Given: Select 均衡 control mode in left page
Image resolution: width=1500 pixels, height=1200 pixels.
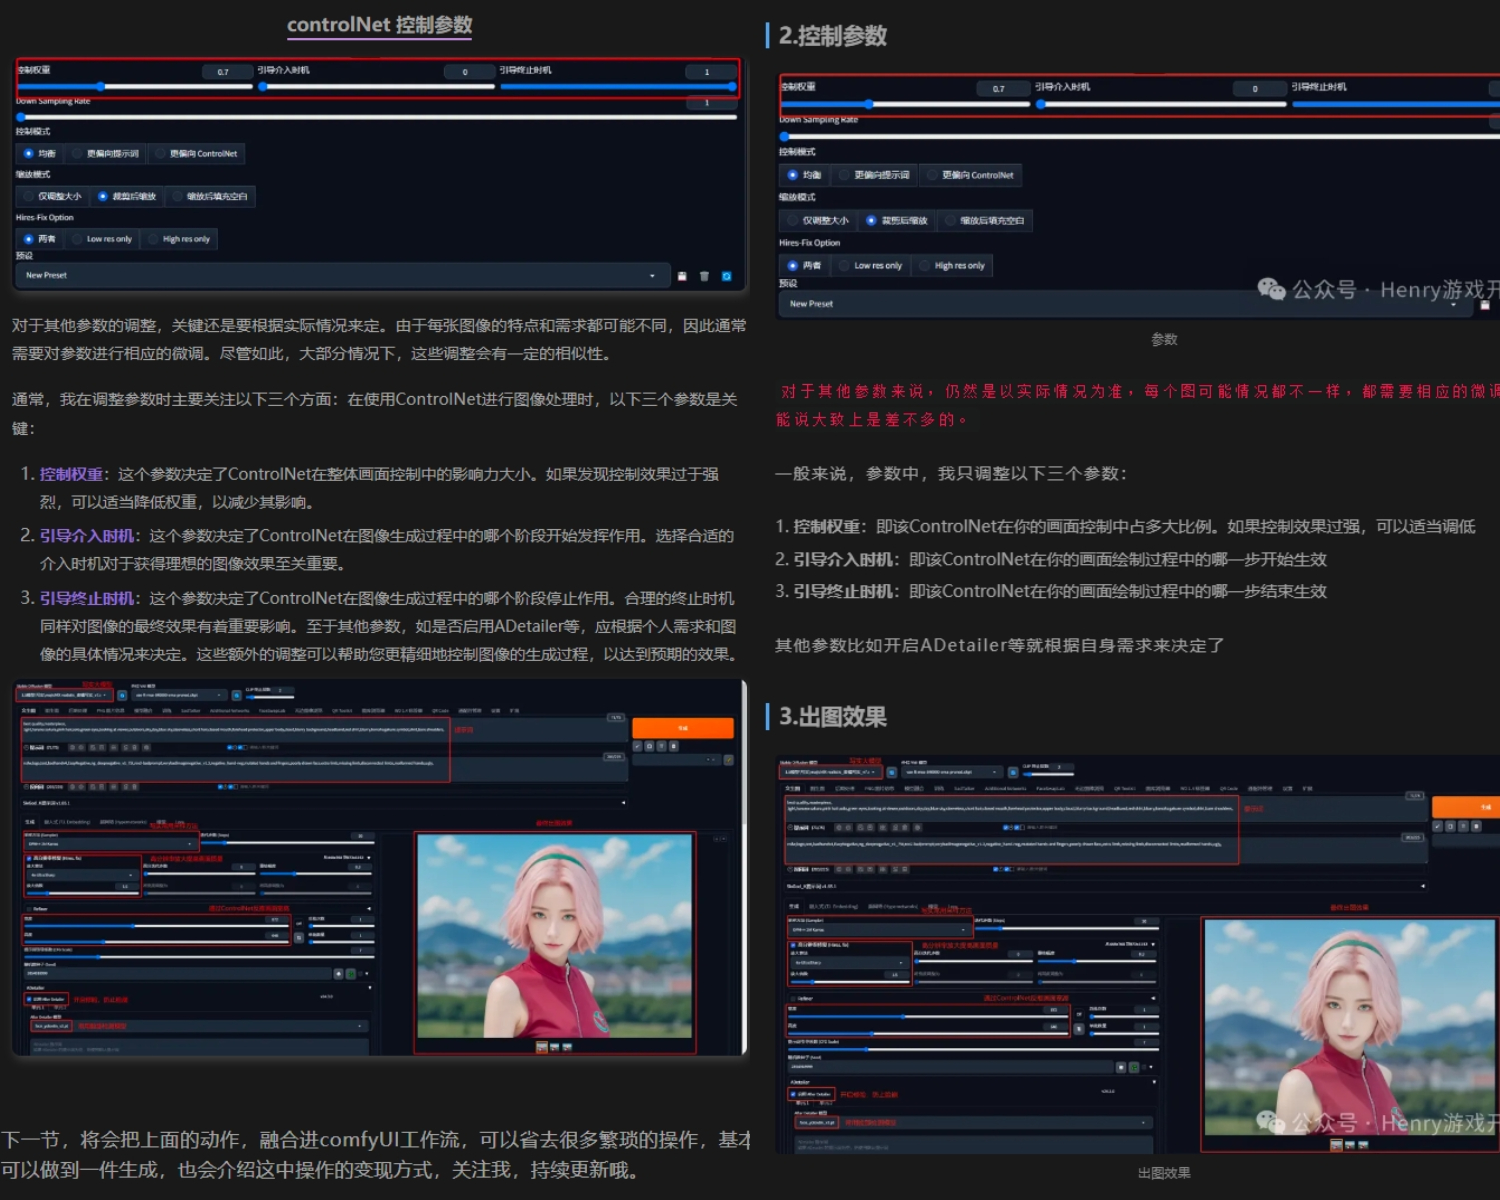Looking at the screenshot, I should tap(40, 154).
